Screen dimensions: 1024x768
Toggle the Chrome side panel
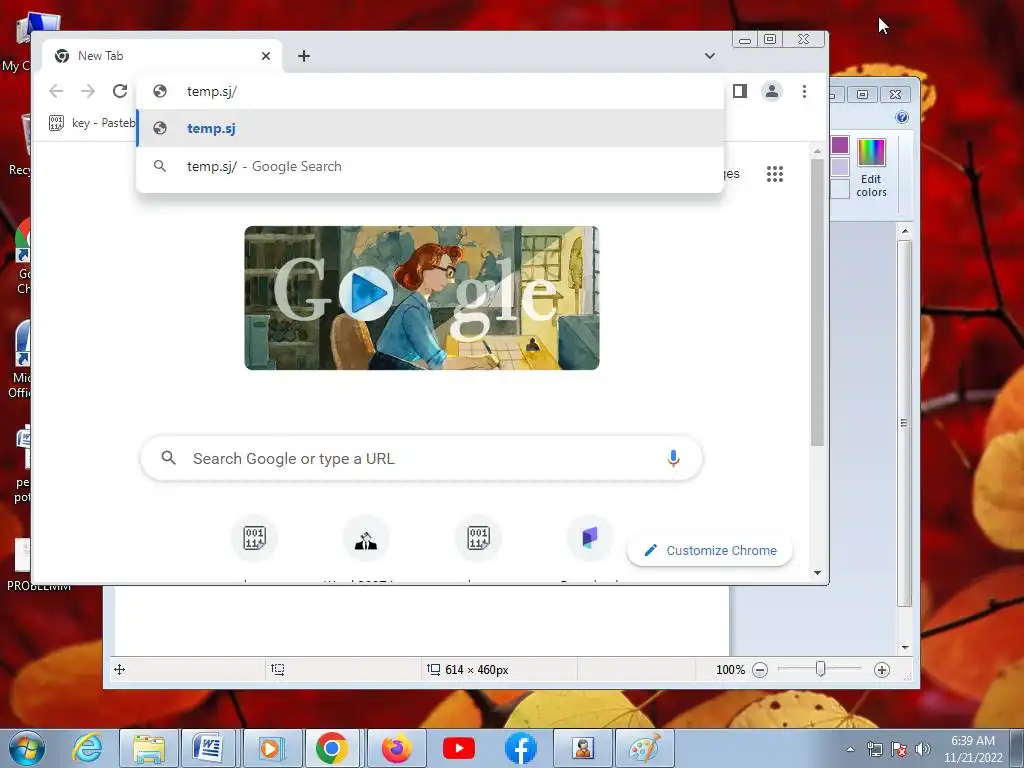[739, 91]
